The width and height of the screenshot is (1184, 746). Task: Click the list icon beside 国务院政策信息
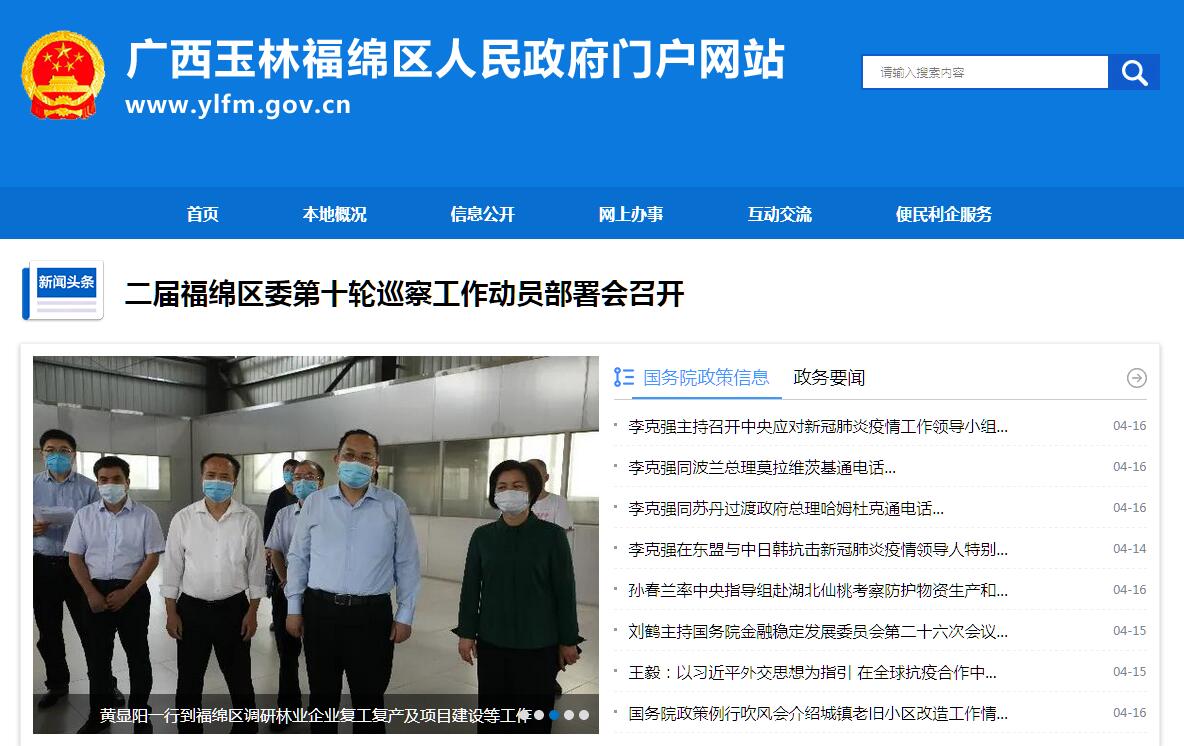pyautogui.click(x=624, y=377)
